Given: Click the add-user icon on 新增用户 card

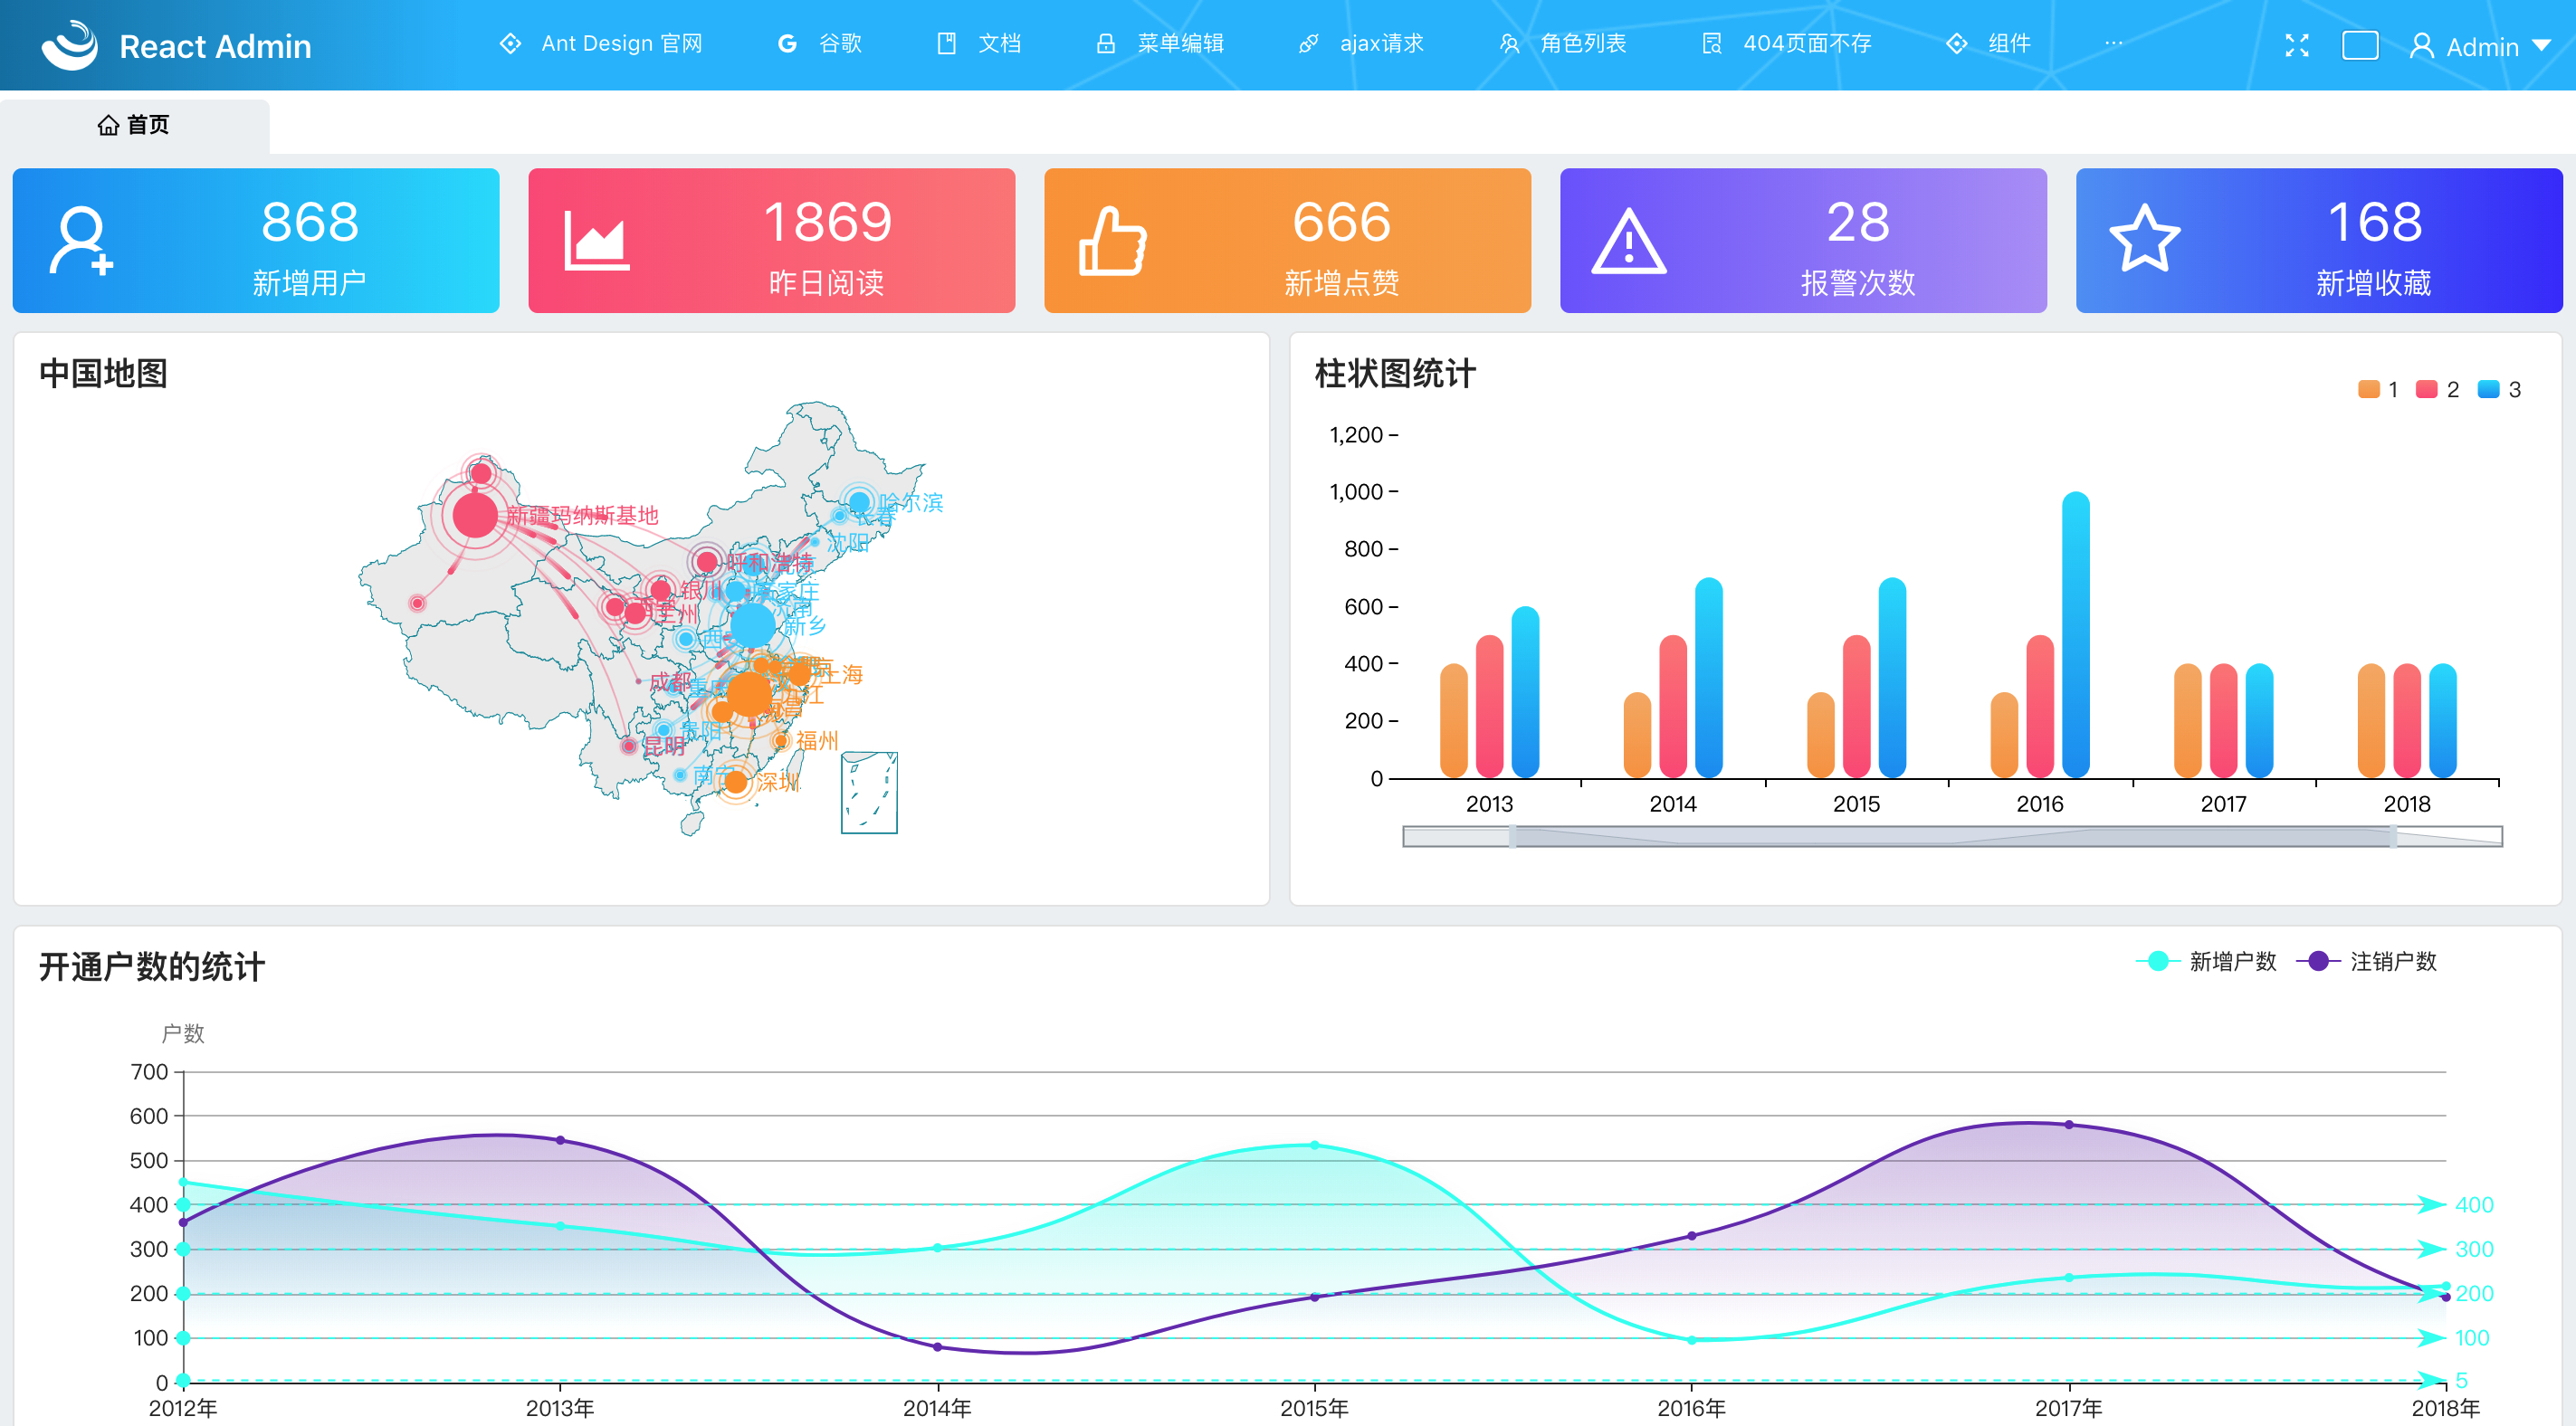Looking at the screenshot, I should (80, 241).
